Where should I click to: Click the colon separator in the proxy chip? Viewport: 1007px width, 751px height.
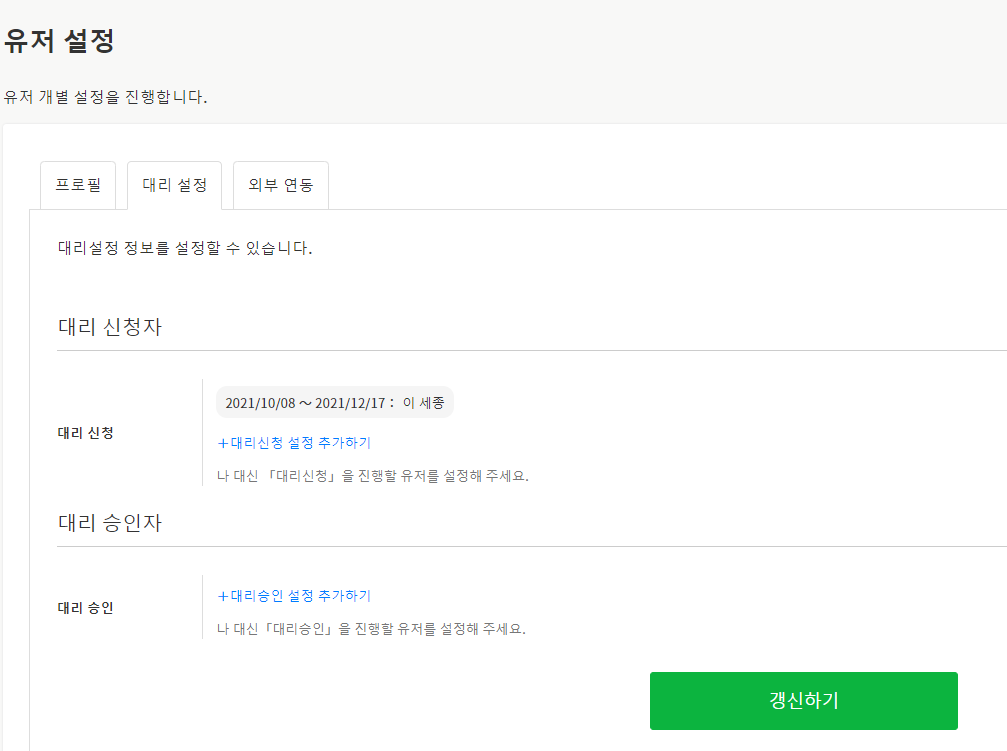tap(392, 403)
